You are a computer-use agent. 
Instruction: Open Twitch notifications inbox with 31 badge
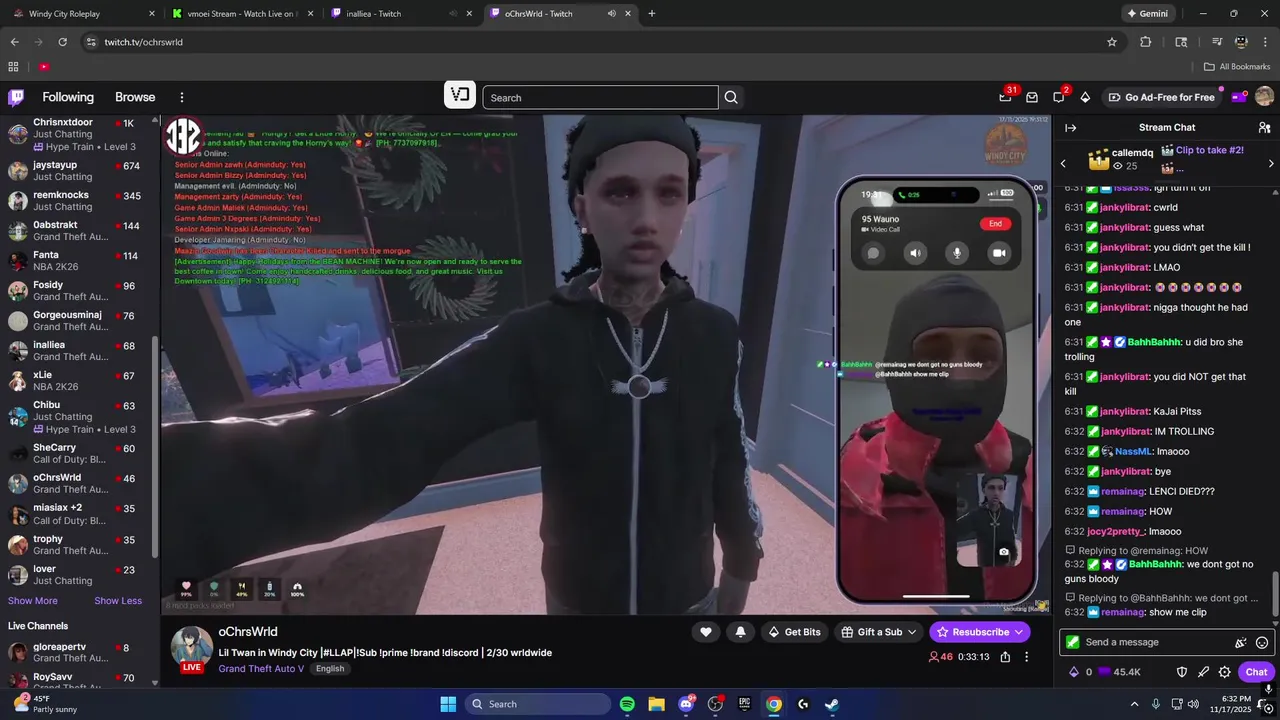(x=1005, y=97)
